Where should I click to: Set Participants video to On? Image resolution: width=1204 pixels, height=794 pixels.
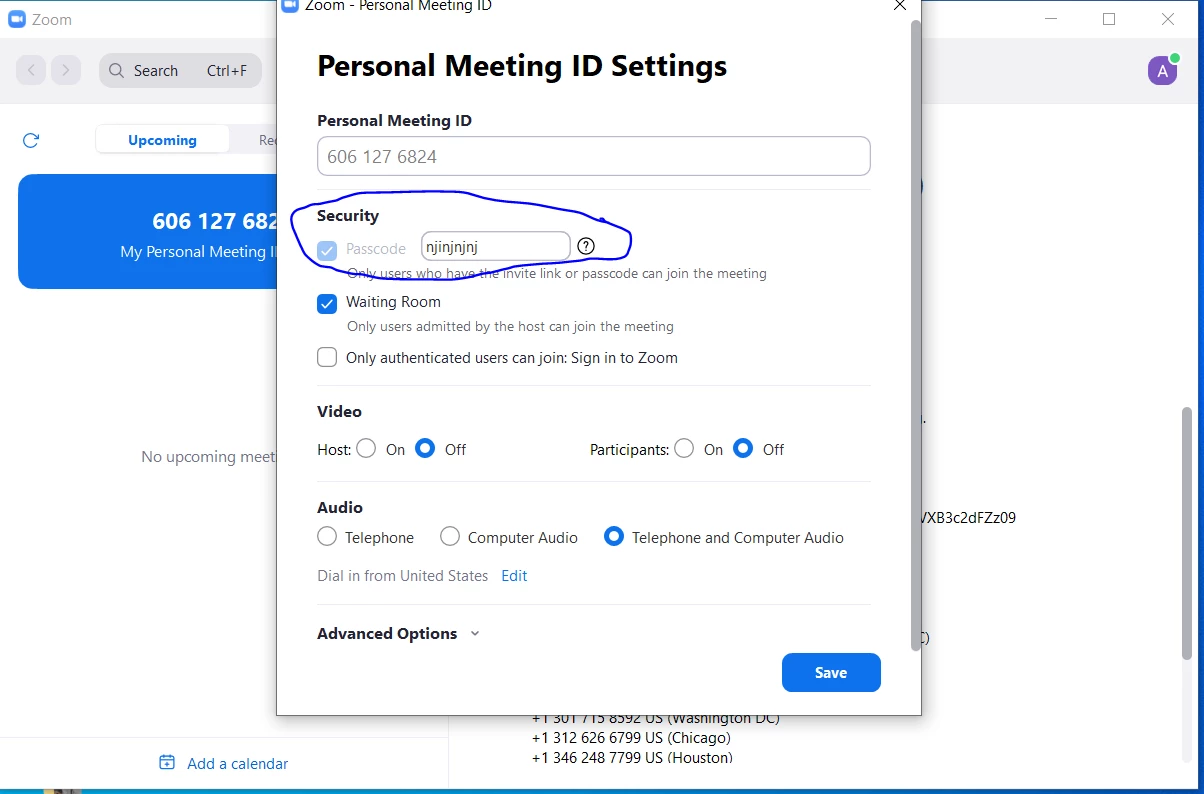tap(684, 449)
